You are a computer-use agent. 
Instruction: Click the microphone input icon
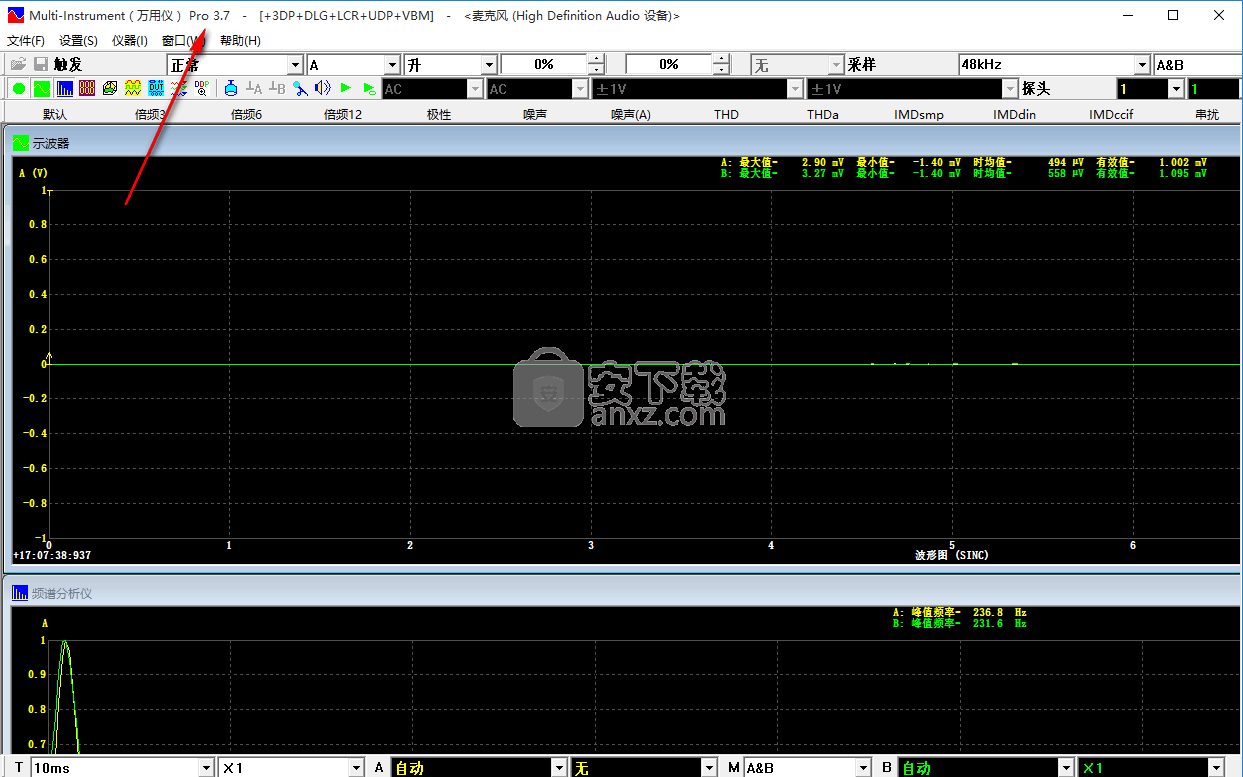tap(300, 89)
